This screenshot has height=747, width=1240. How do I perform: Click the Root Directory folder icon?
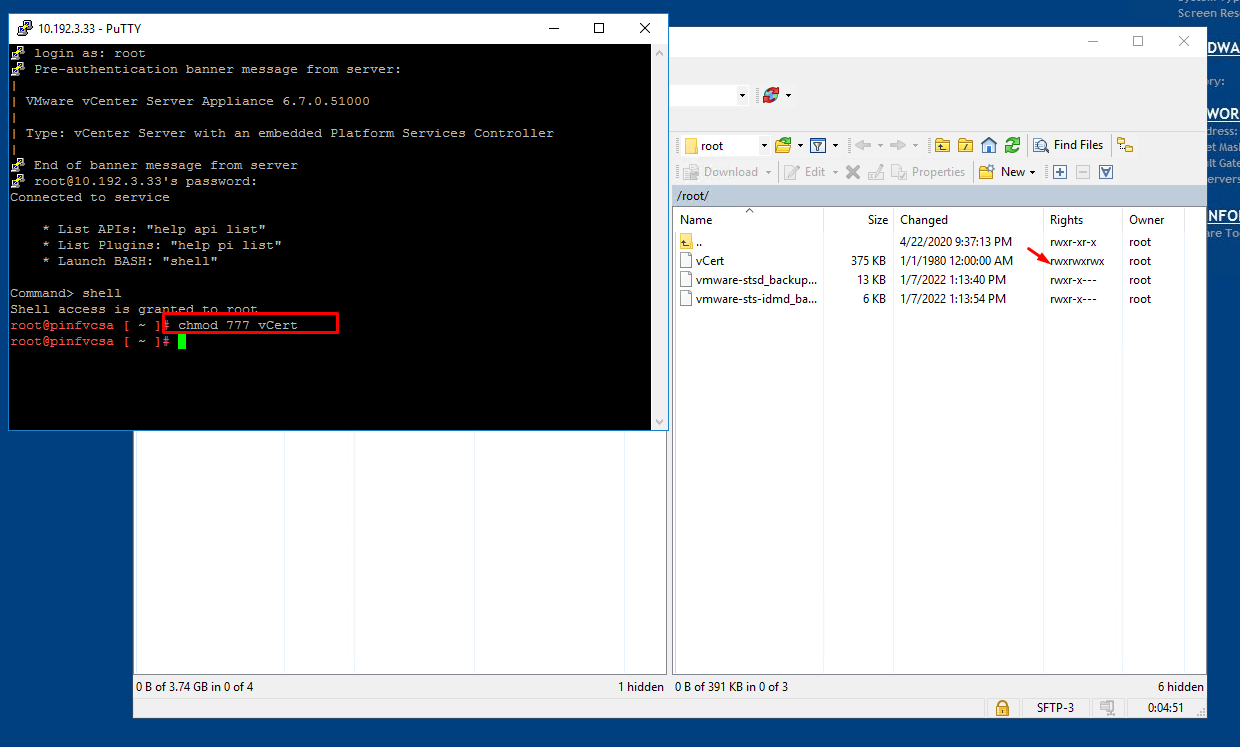[x=966, y=145]
